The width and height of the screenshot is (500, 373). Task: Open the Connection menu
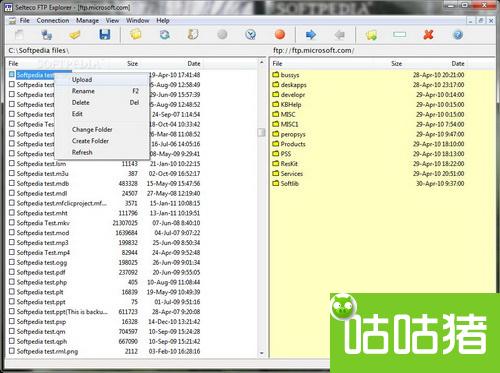[53, 20]
